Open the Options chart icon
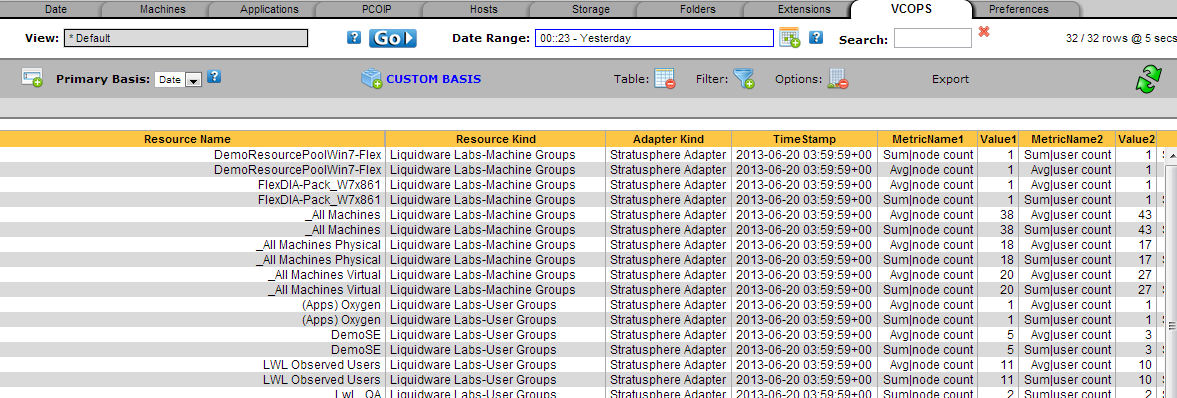Image resolution: width=1177 pixels, height=398 pixels. [838, 79]
